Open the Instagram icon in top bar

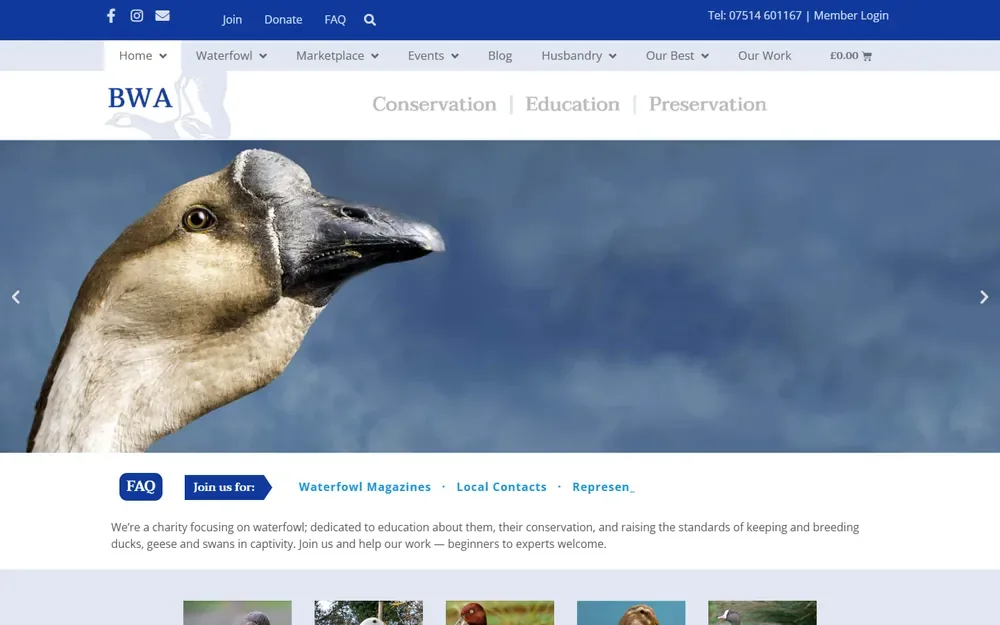(136, 15)
